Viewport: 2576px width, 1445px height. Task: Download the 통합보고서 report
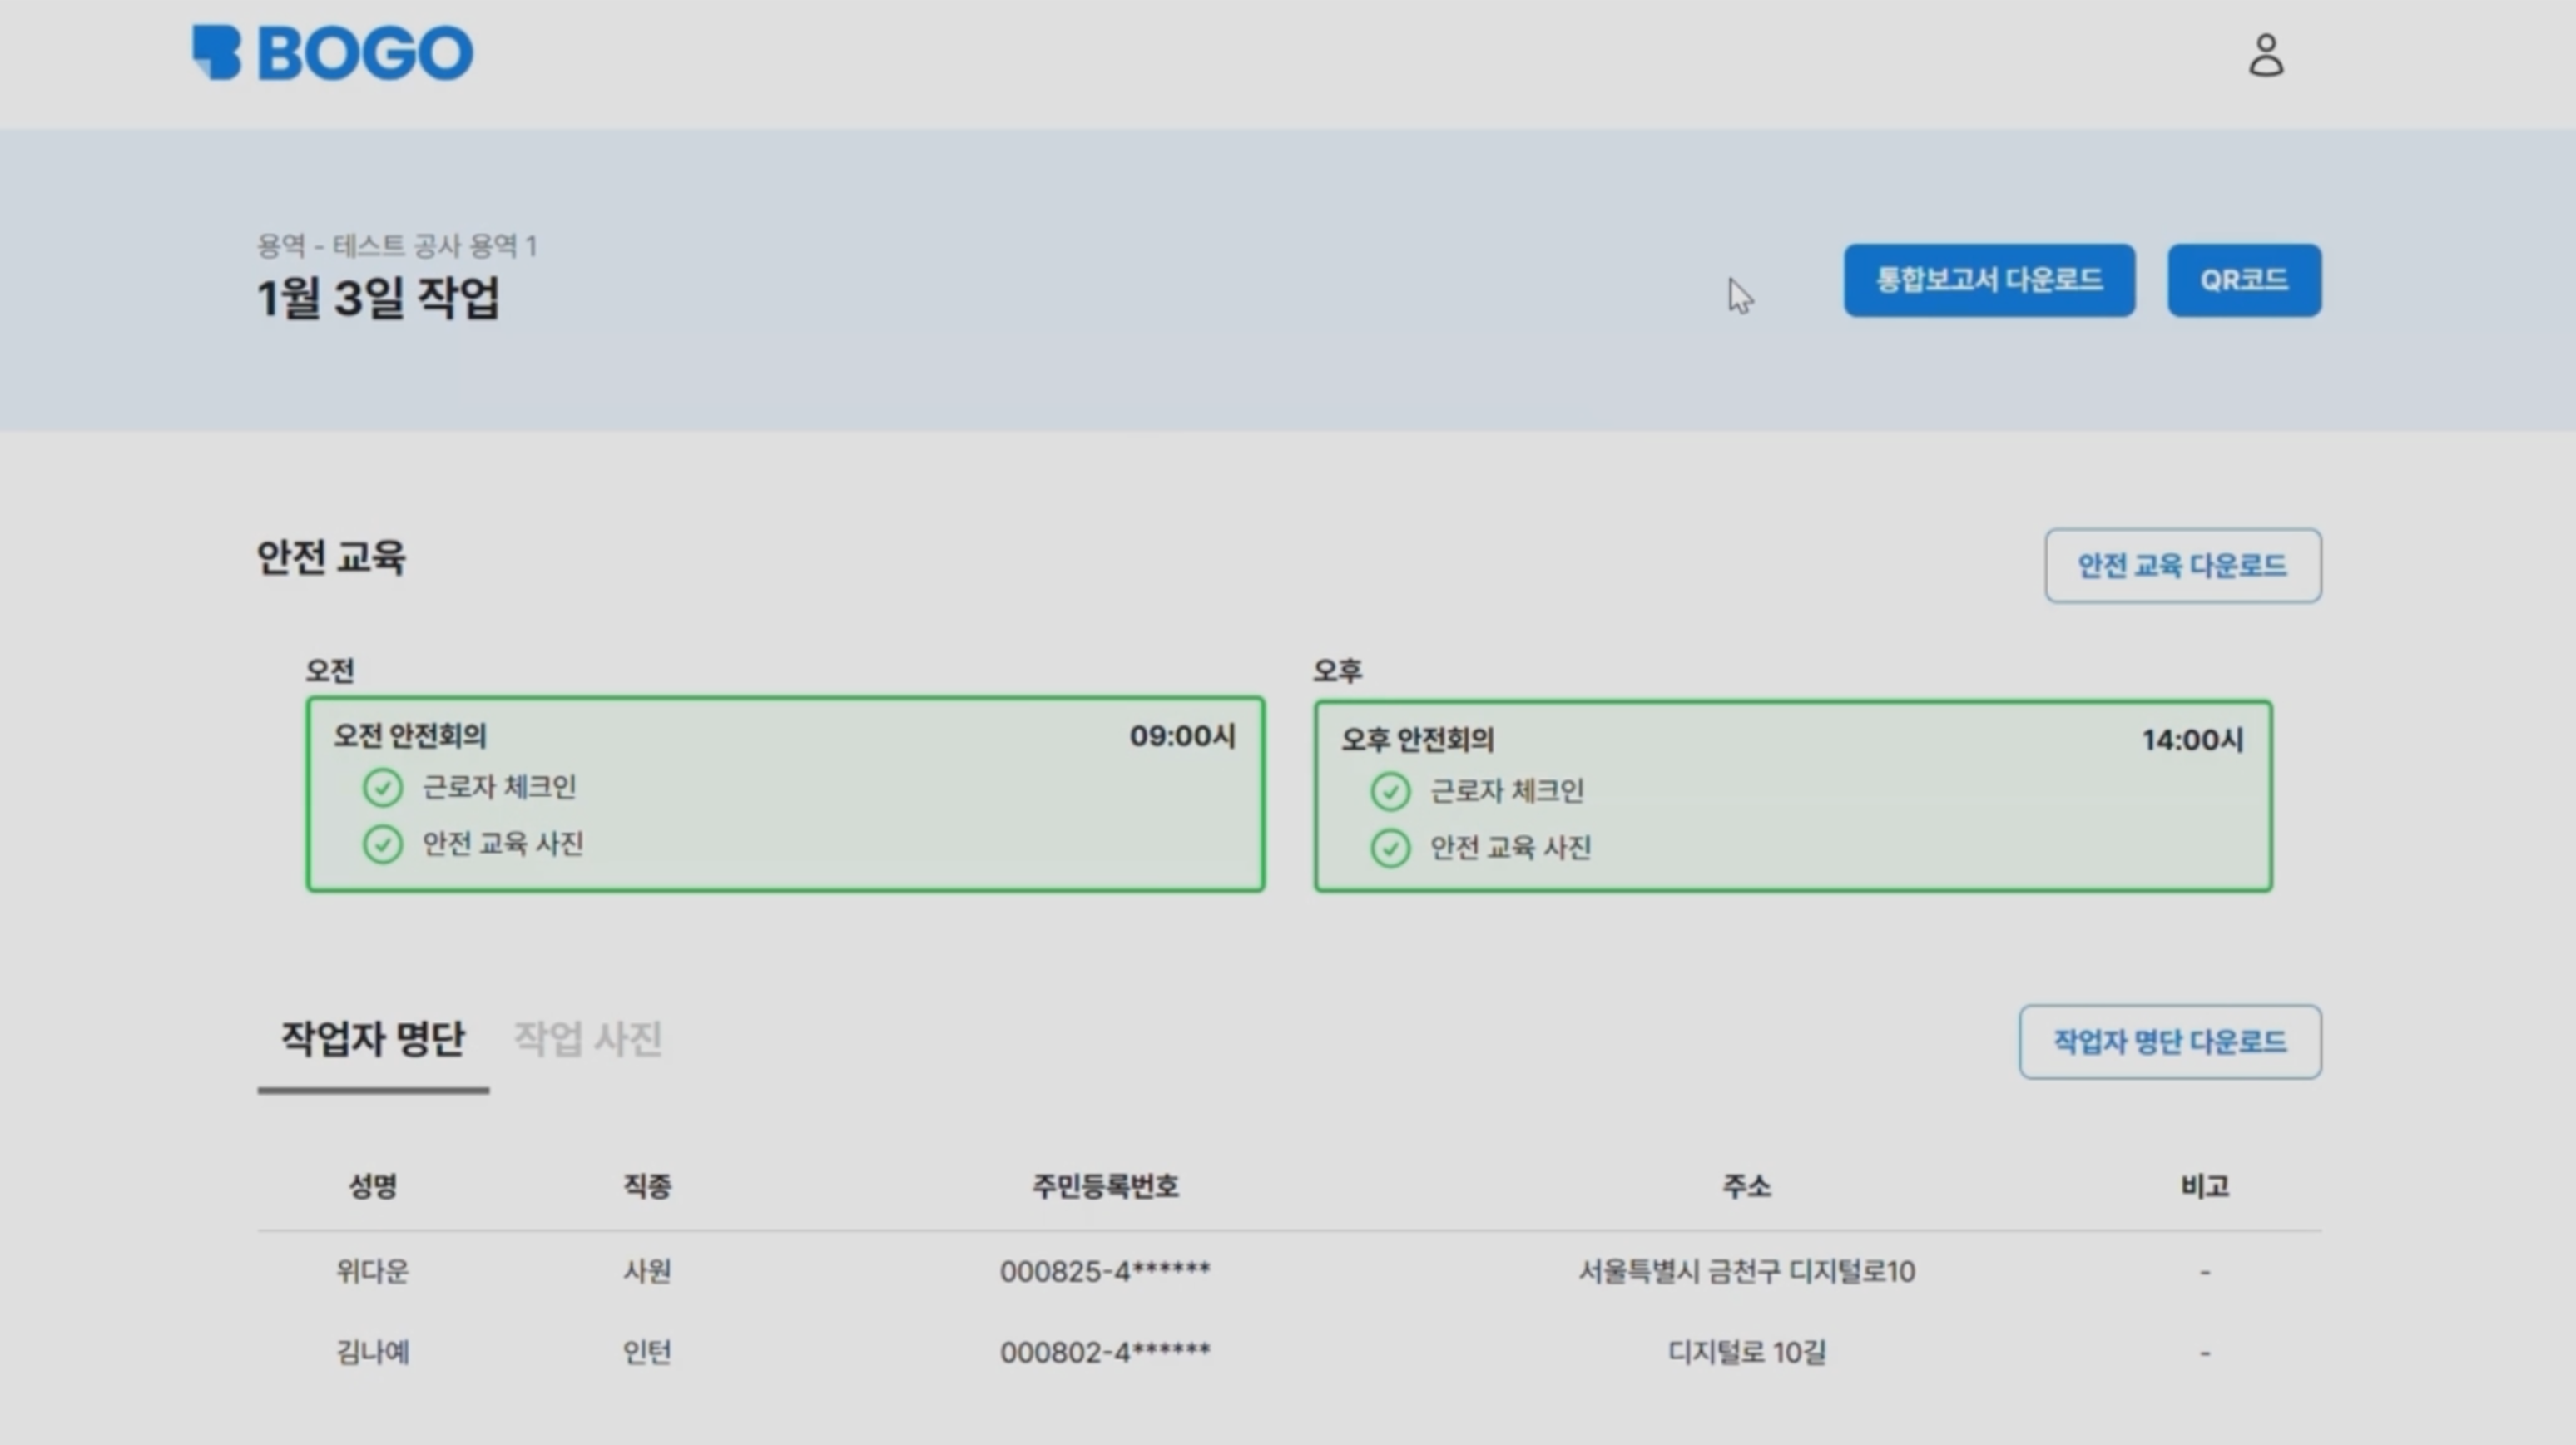coord(1988,280)
